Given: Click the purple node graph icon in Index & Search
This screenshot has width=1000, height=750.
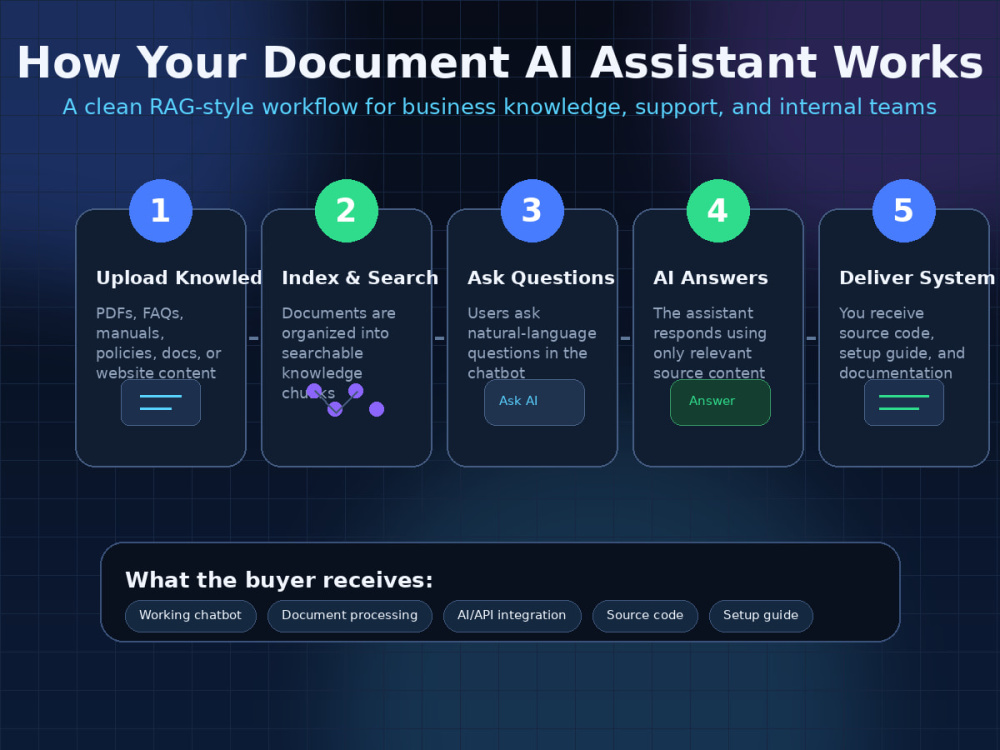Looking at the screenshot, I should (x=345, y=400).
